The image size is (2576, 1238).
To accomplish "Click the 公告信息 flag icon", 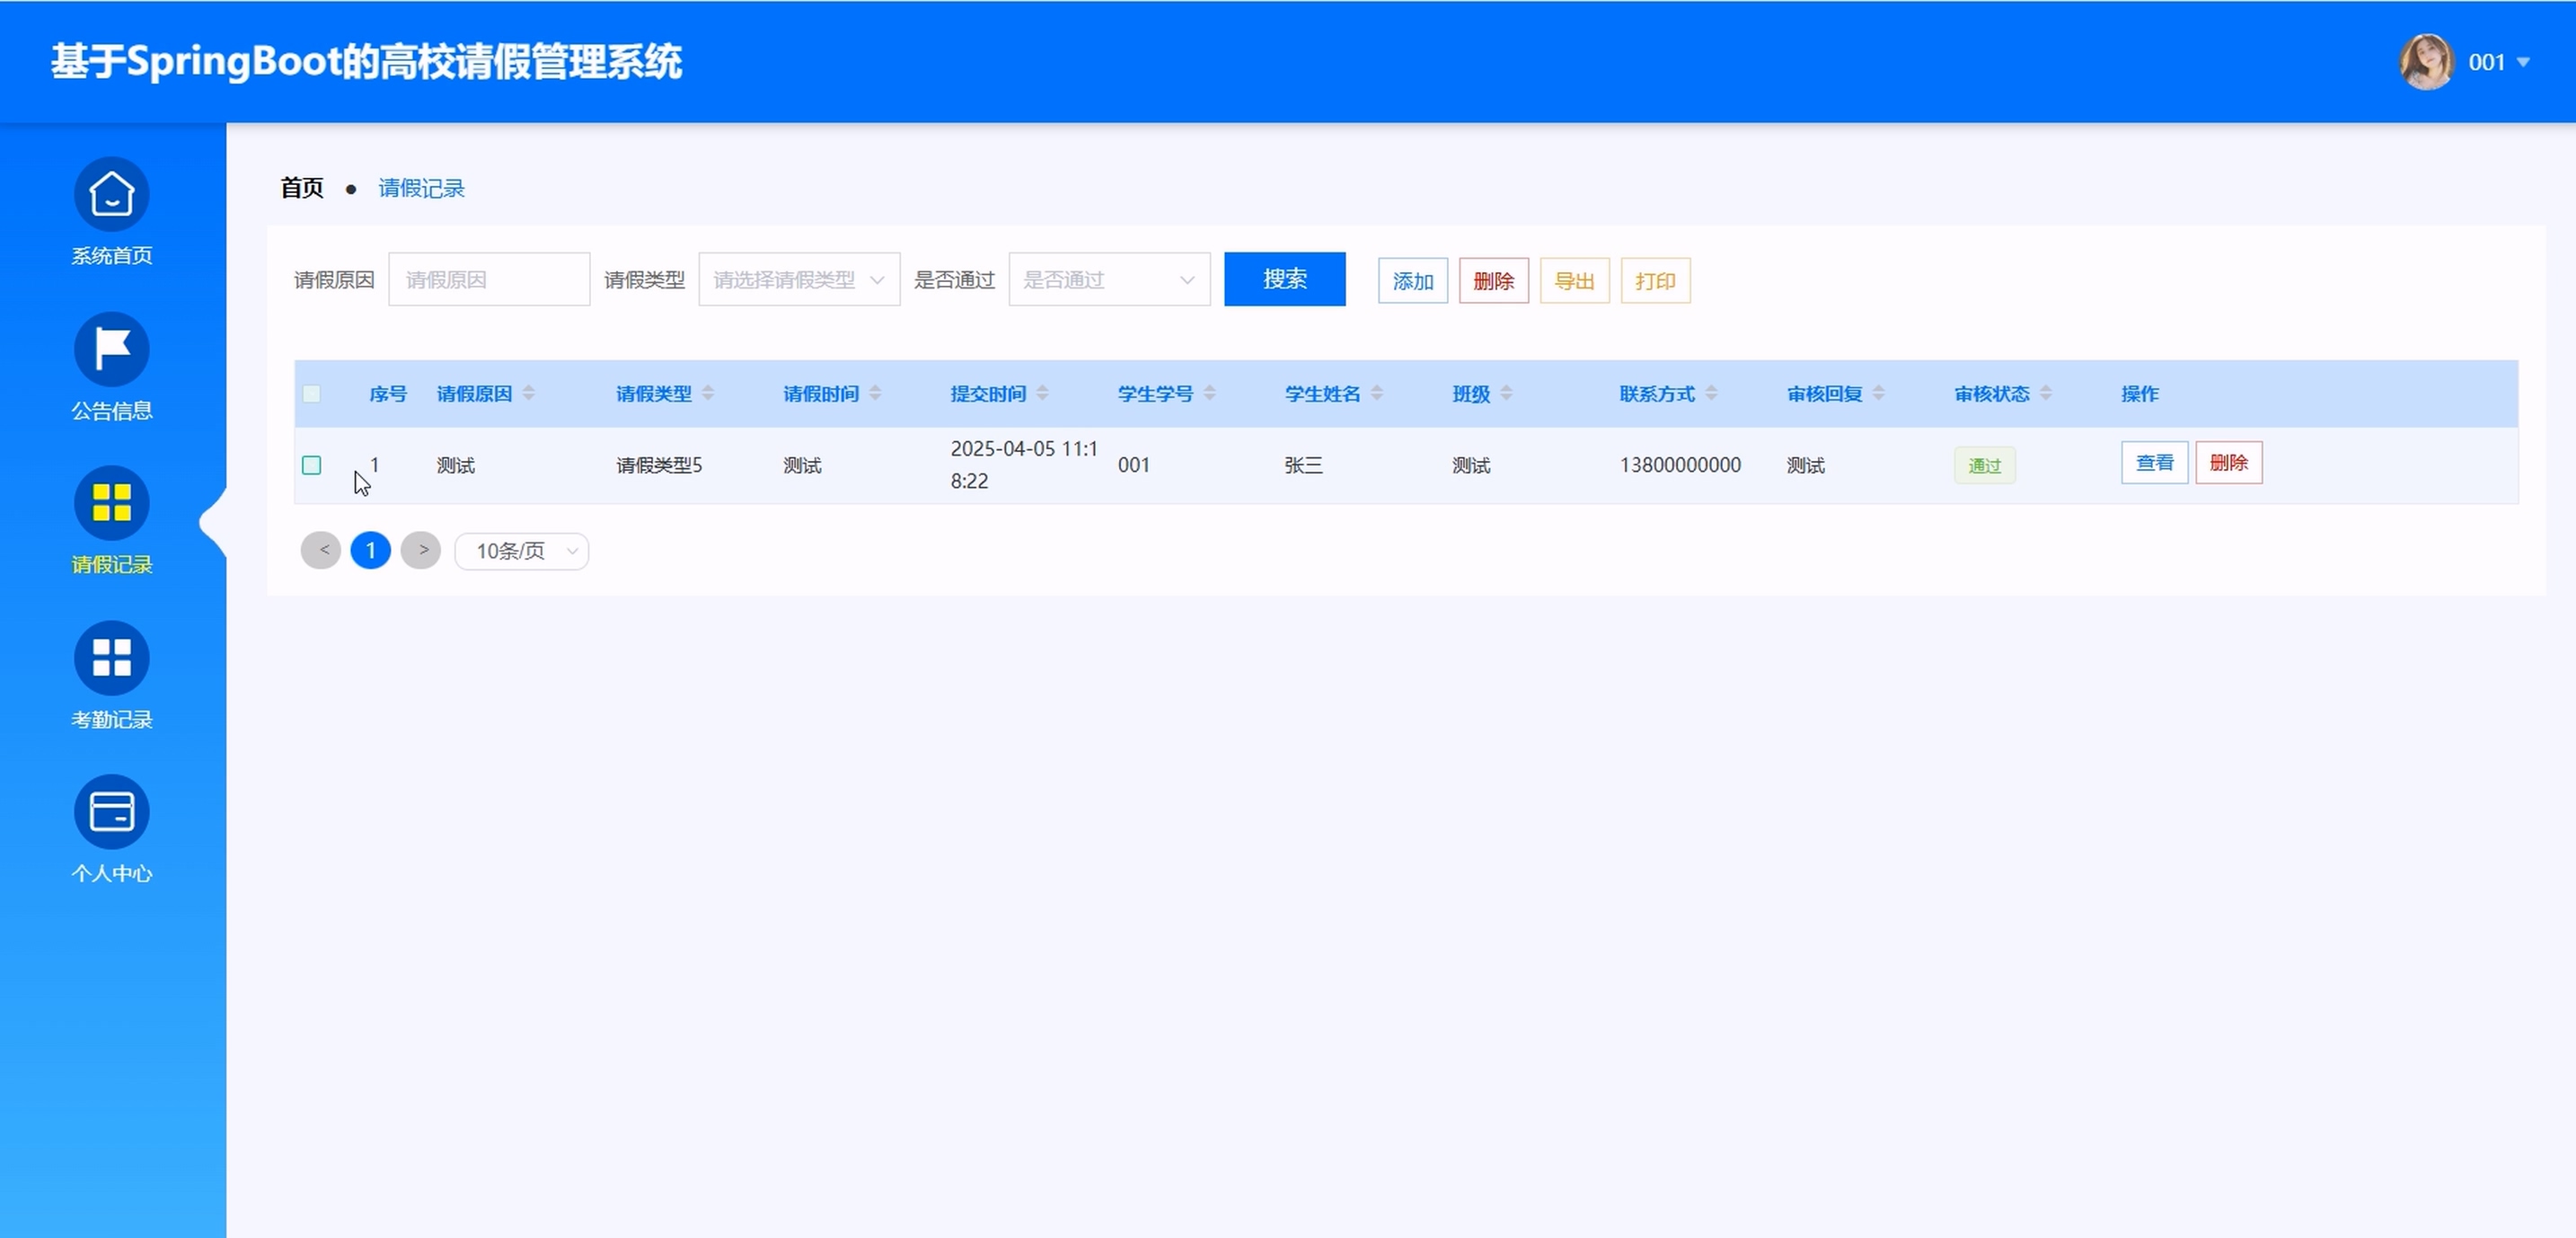I will [111, 349].
